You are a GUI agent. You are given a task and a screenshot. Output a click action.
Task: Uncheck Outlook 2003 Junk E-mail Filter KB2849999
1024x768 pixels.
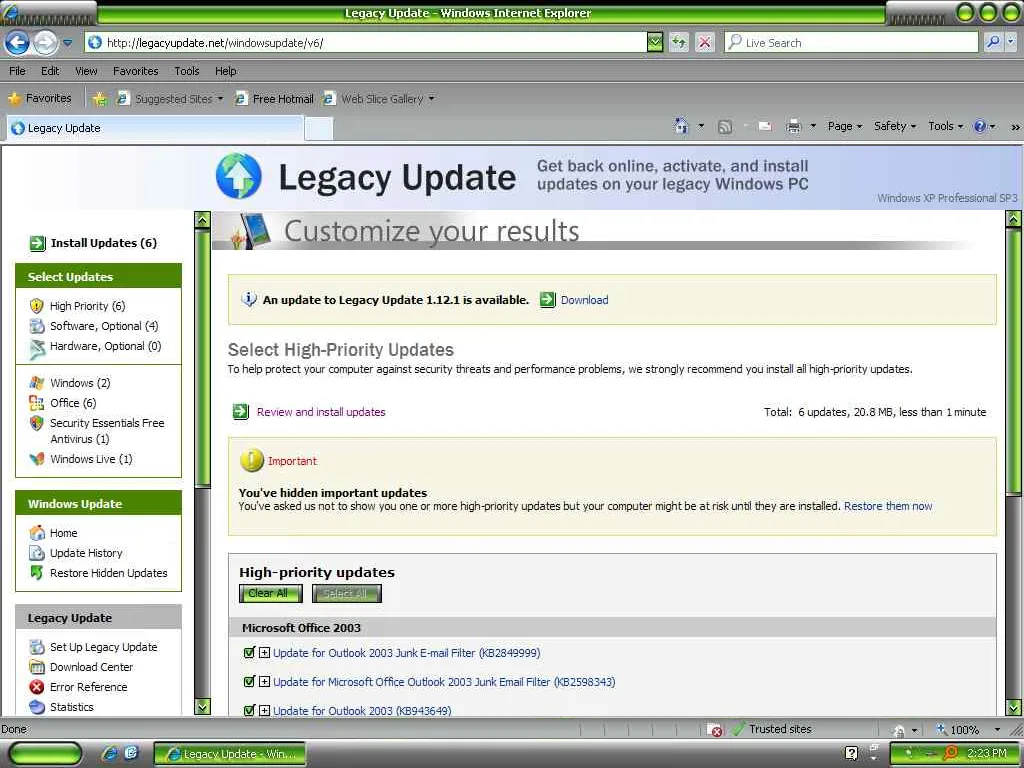pyautogui.click(x=248, y=652)
